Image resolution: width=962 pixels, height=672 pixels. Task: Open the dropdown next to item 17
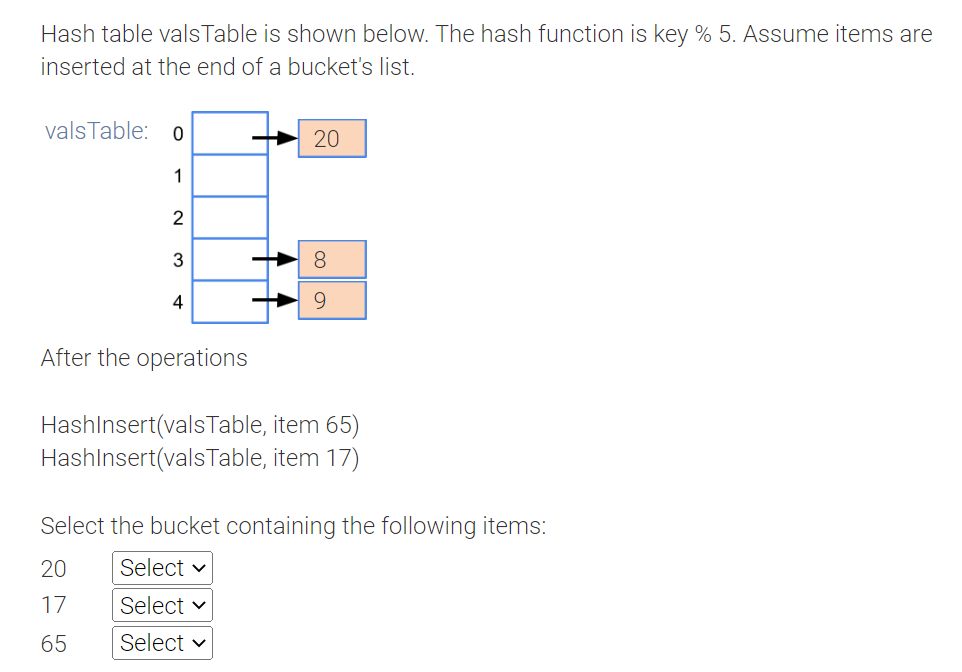point(161,605)
